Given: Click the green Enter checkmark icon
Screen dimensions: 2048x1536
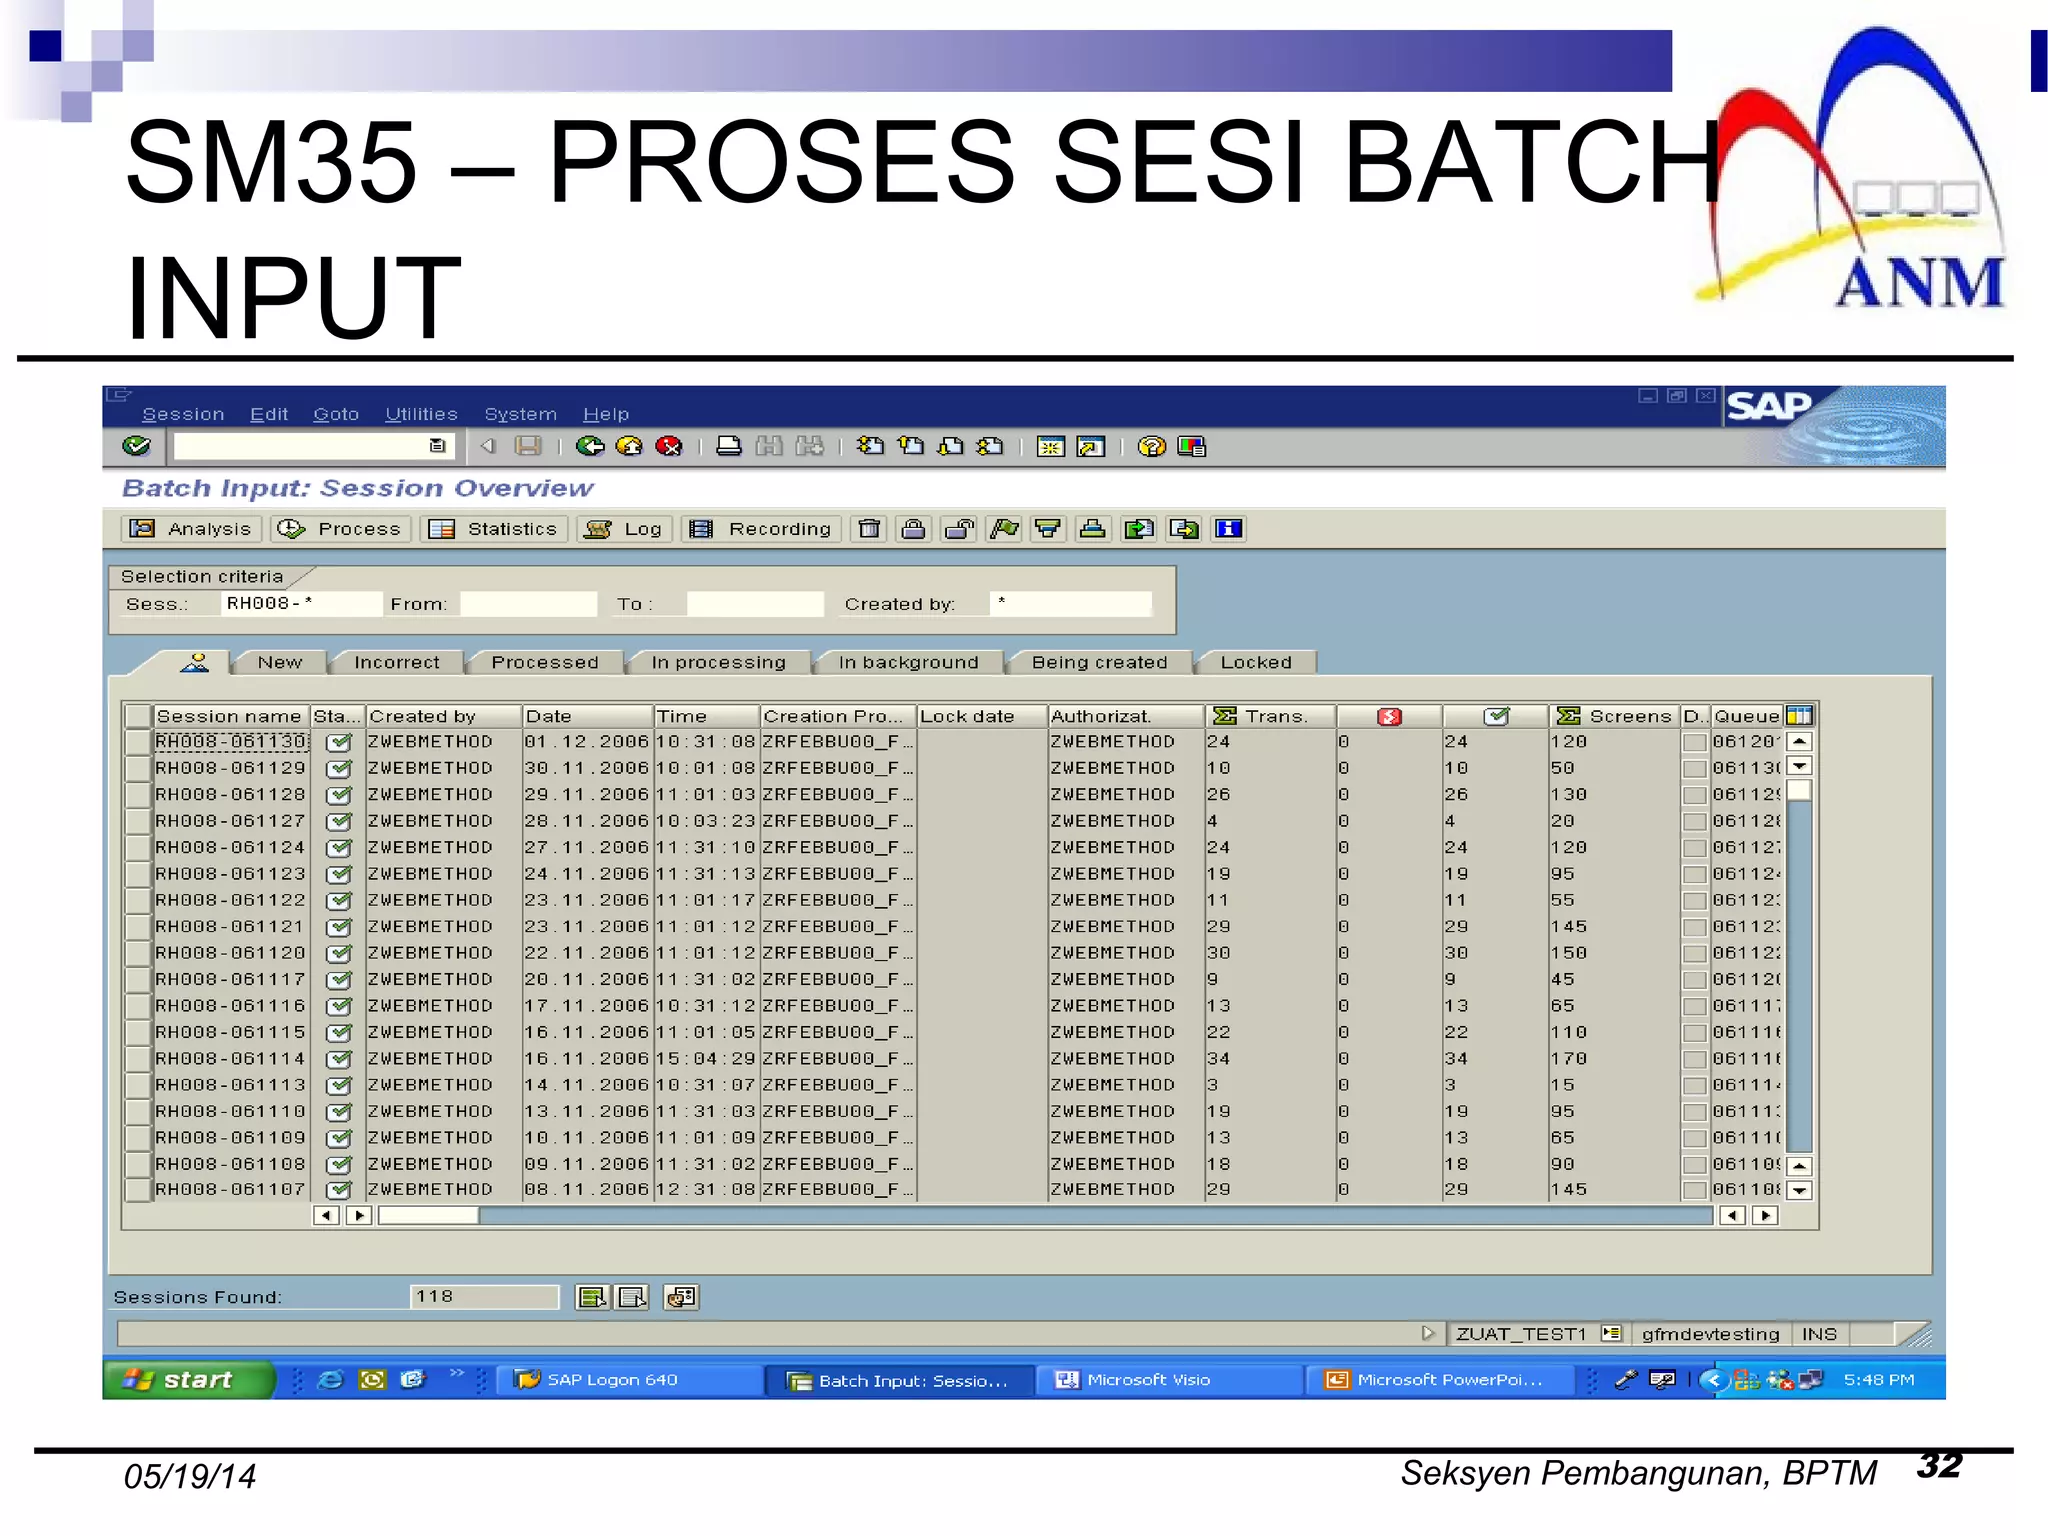Looking at the screenshot, I should click(137, 446).
